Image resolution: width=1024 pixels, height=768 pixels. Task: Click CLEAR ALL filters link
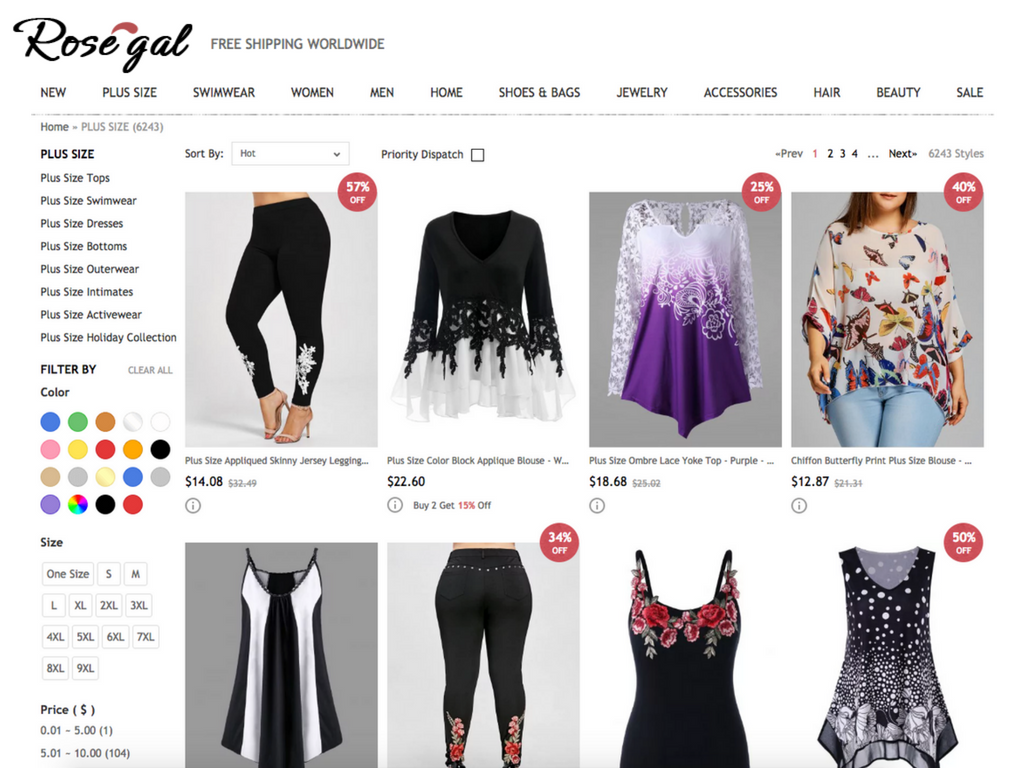pos(150,370)
